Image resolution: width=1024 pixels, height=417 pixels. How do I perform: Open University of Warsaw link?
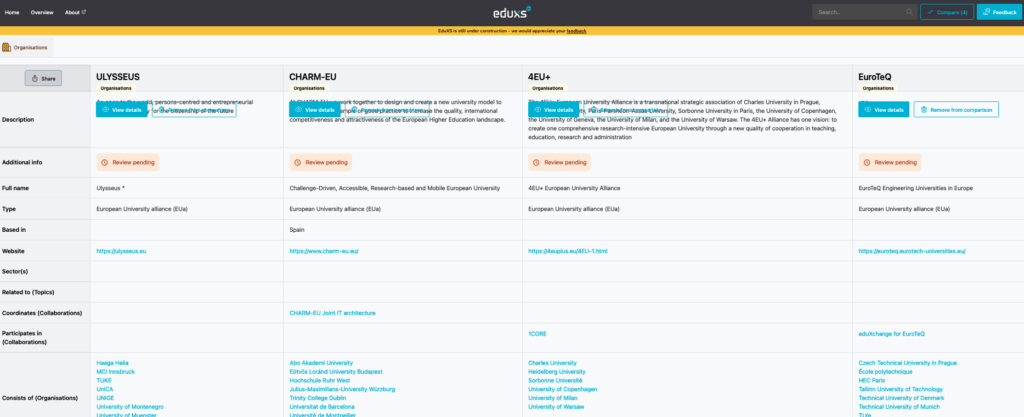click(x=556, y=407)
